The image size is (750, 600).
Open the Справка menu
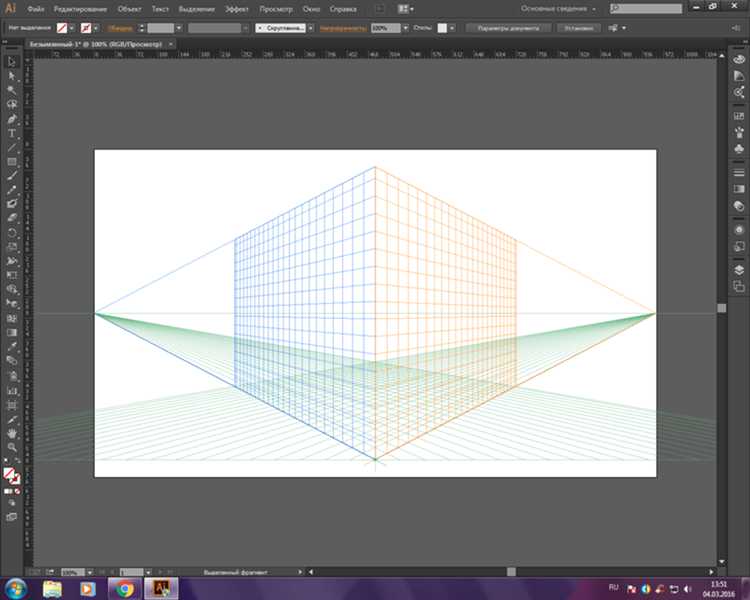pos(343,9)
